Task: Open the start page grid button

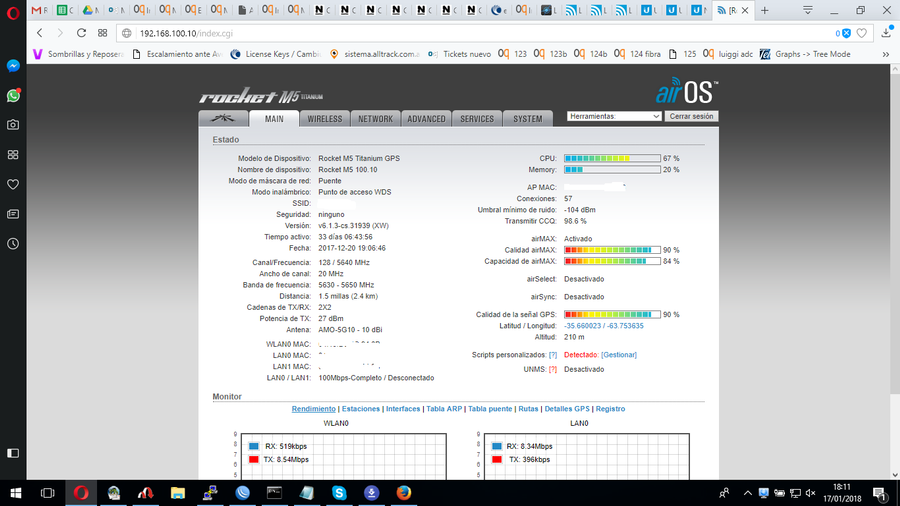Action: (103, 33)
